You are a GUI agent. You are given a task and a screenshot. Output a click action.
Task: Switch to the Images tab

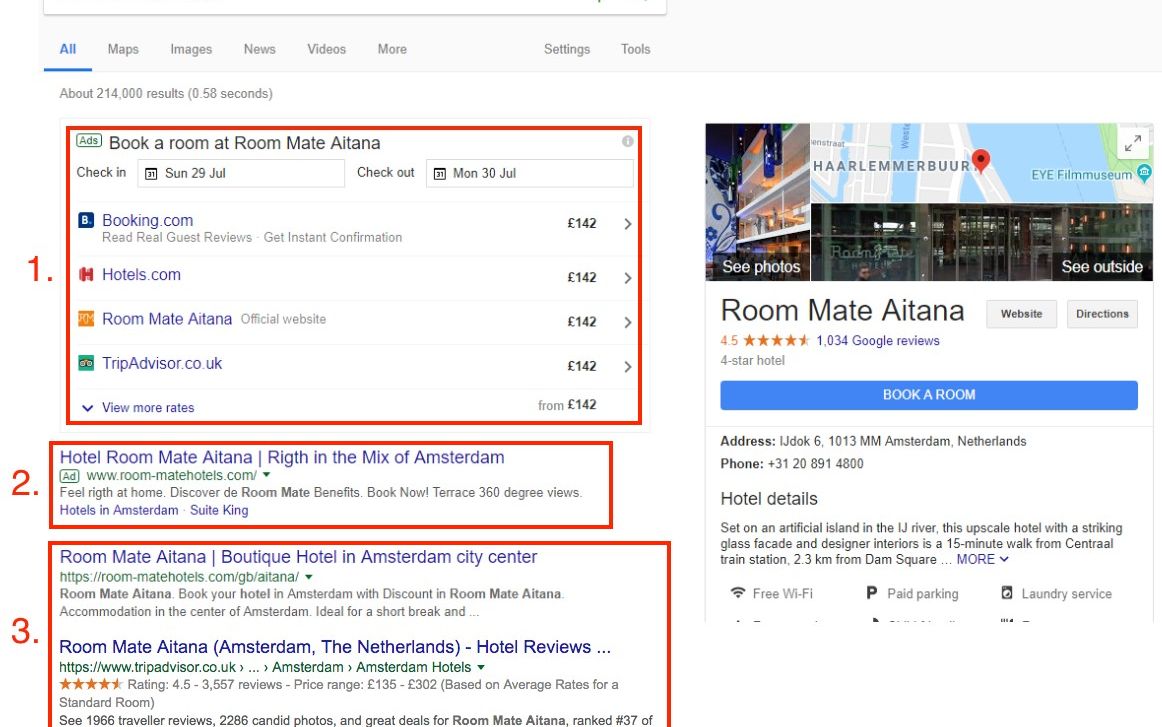click(x=191, y=49)
